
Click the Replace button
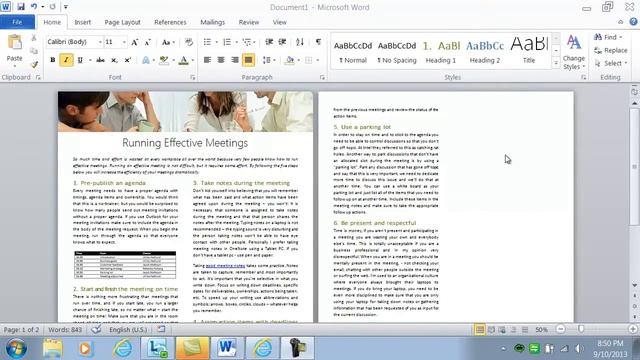pyautogui.click(x=611, y=50)
